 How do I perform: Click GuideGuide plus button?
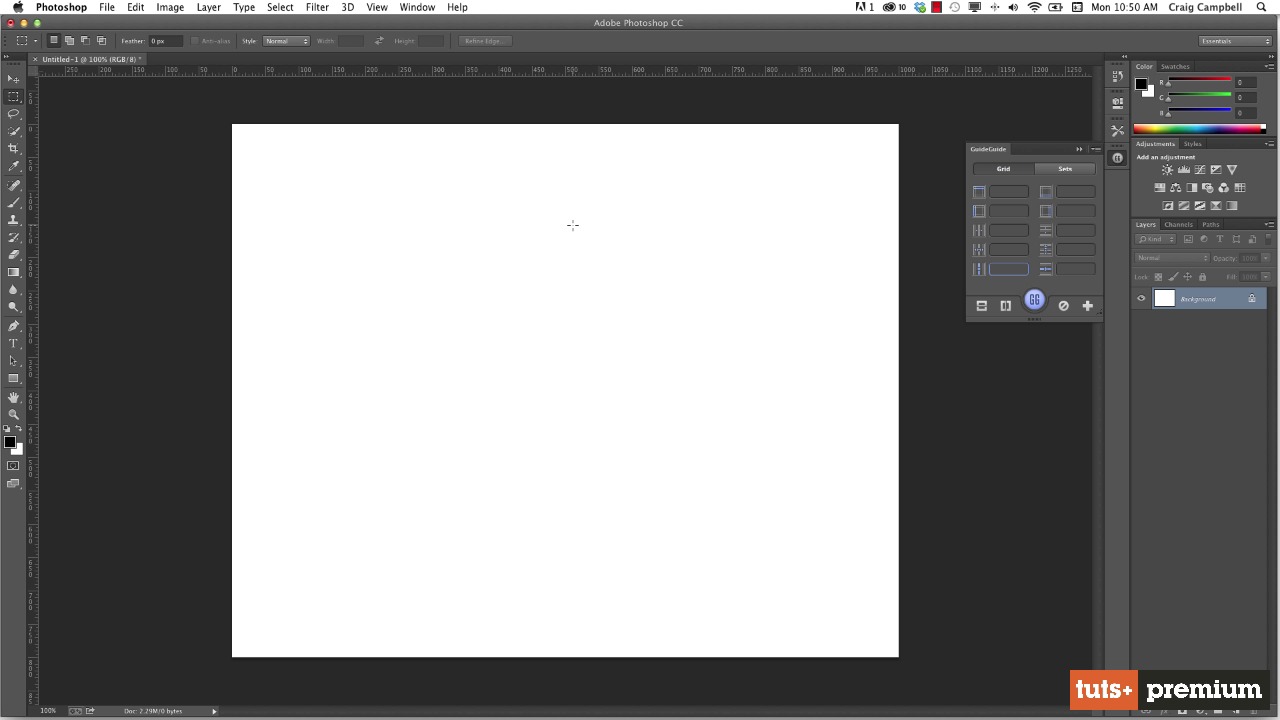pos(1088,306)
